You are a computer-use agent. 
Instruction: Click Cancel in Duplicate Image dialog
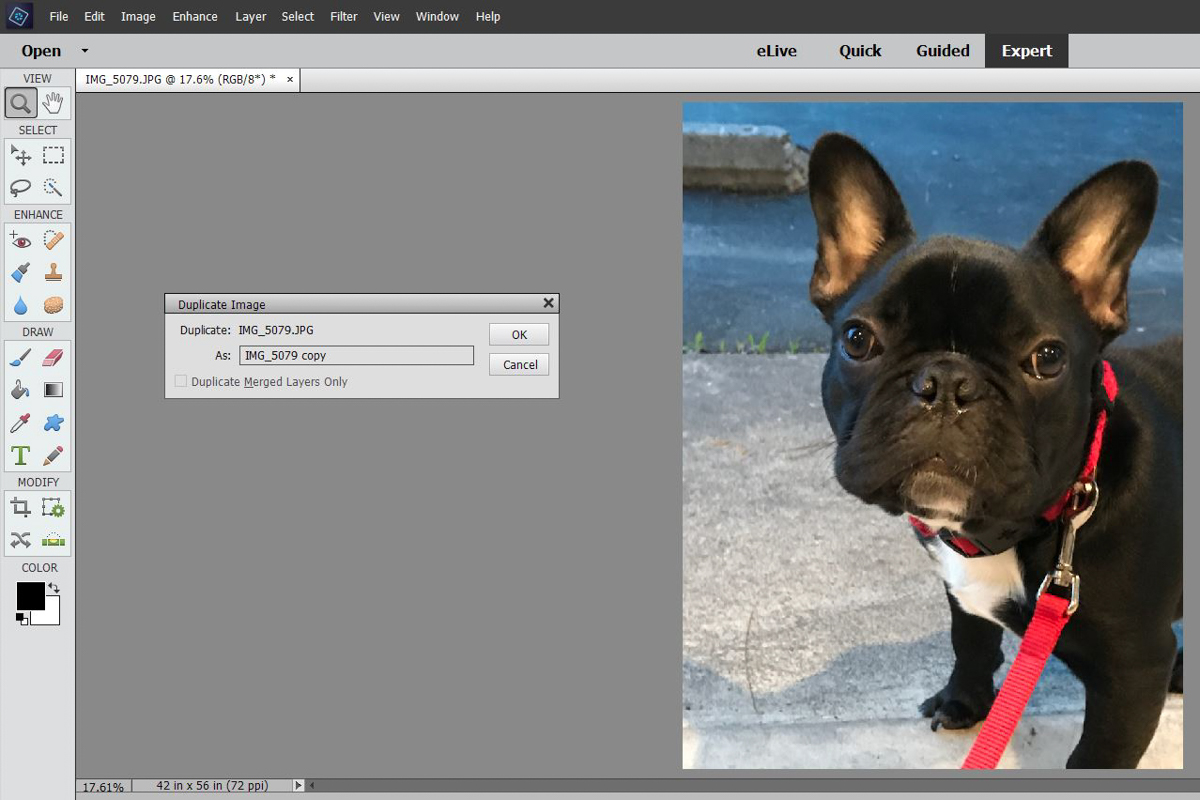tap(519, 365)
